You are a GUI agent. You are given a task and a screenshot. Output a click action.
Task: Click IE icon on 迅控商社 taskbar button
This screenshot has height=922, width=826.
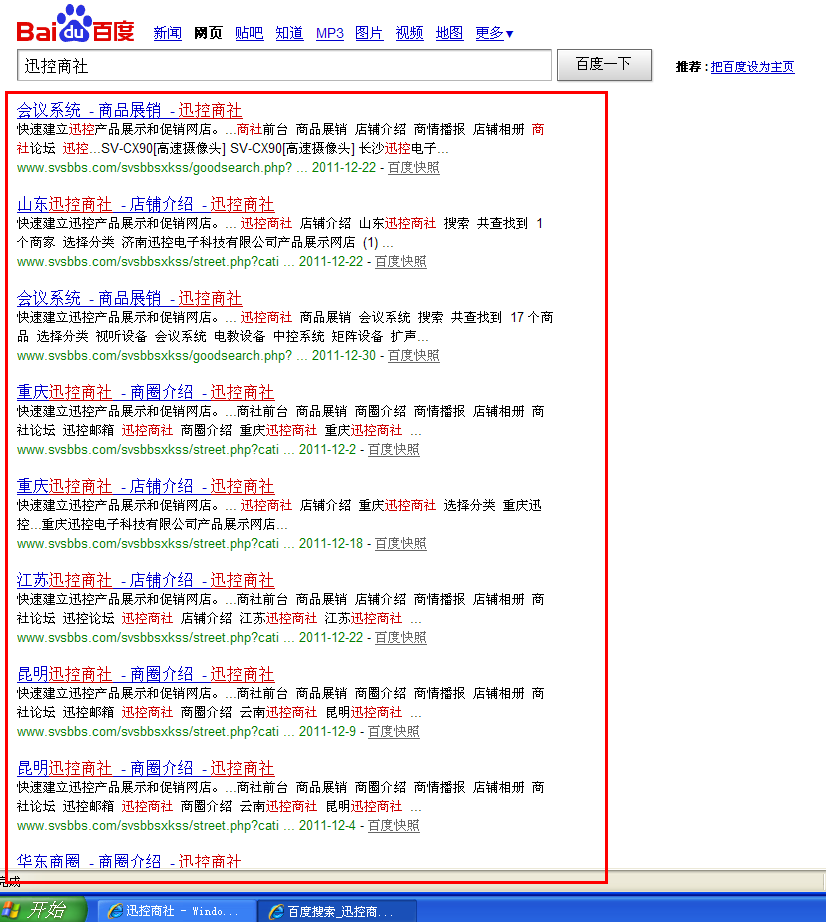click(x=115, y=911)
